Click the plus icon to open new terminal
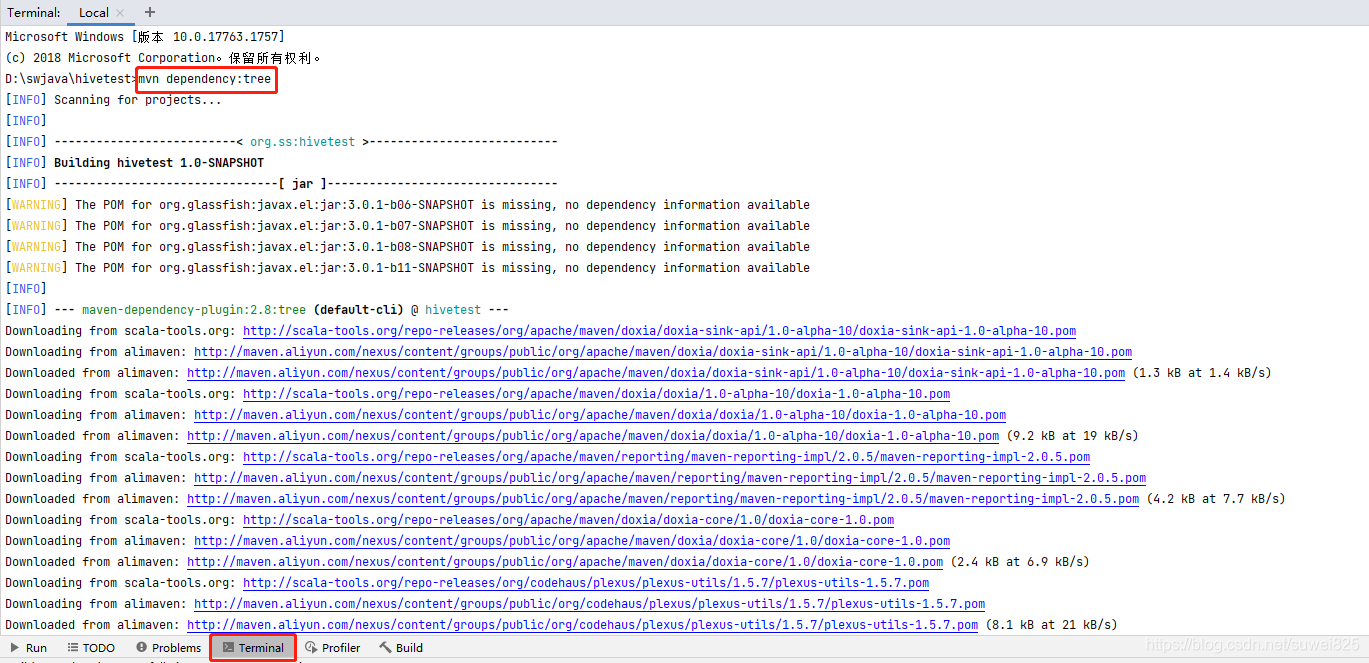1369x663 pixels. pyautogui.click(x=149, y=12)
